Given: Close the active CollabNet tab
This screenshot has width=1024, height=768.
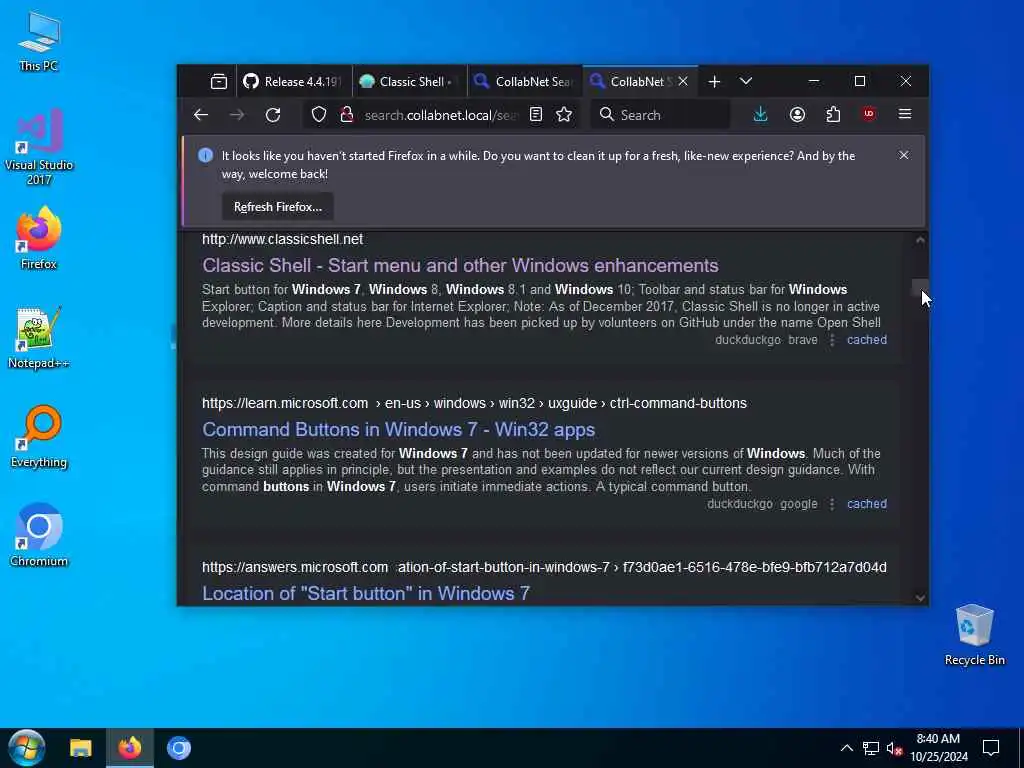Looking at the screenshot, I should coord(683,81).
